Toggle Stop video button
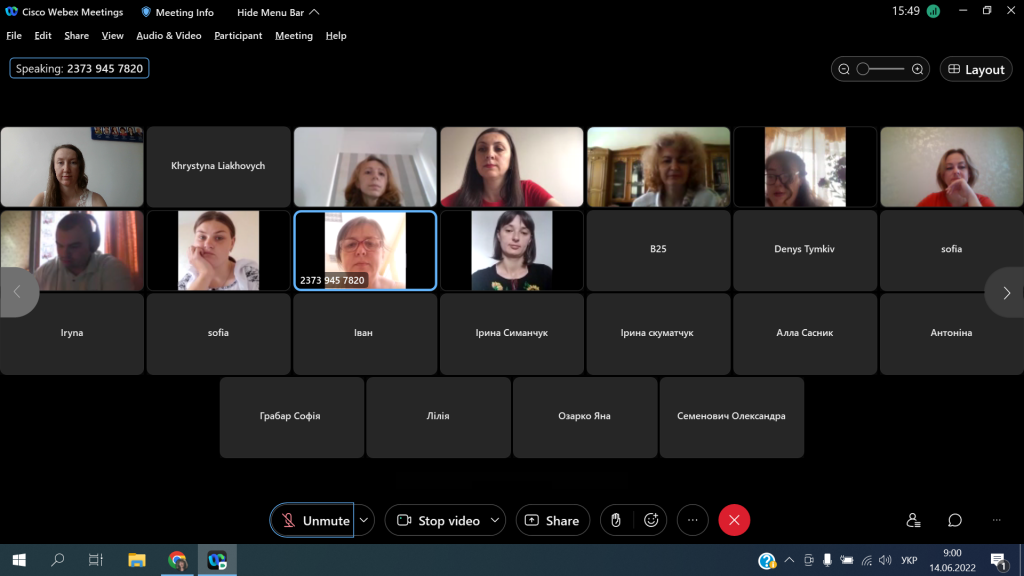Viewport: 1024px width, 576px height. [438, 520]
